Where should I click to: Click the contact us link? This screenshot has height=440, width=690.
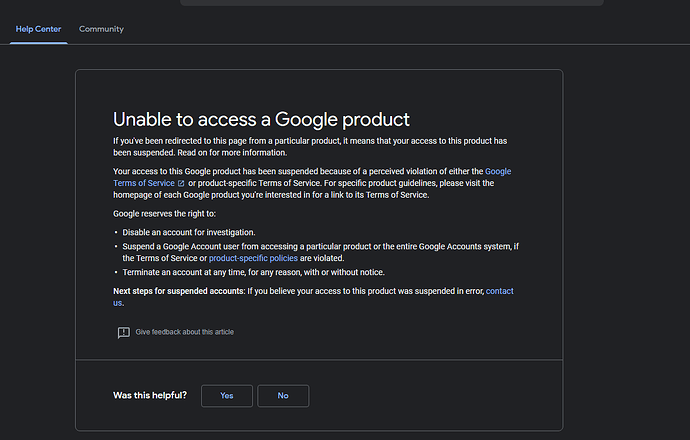499,291
